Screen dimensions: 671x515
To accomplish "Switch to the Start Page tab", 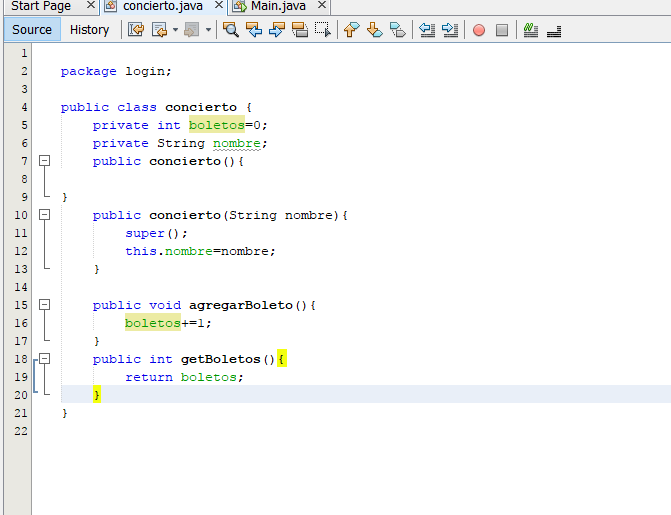I will [41, 6].
